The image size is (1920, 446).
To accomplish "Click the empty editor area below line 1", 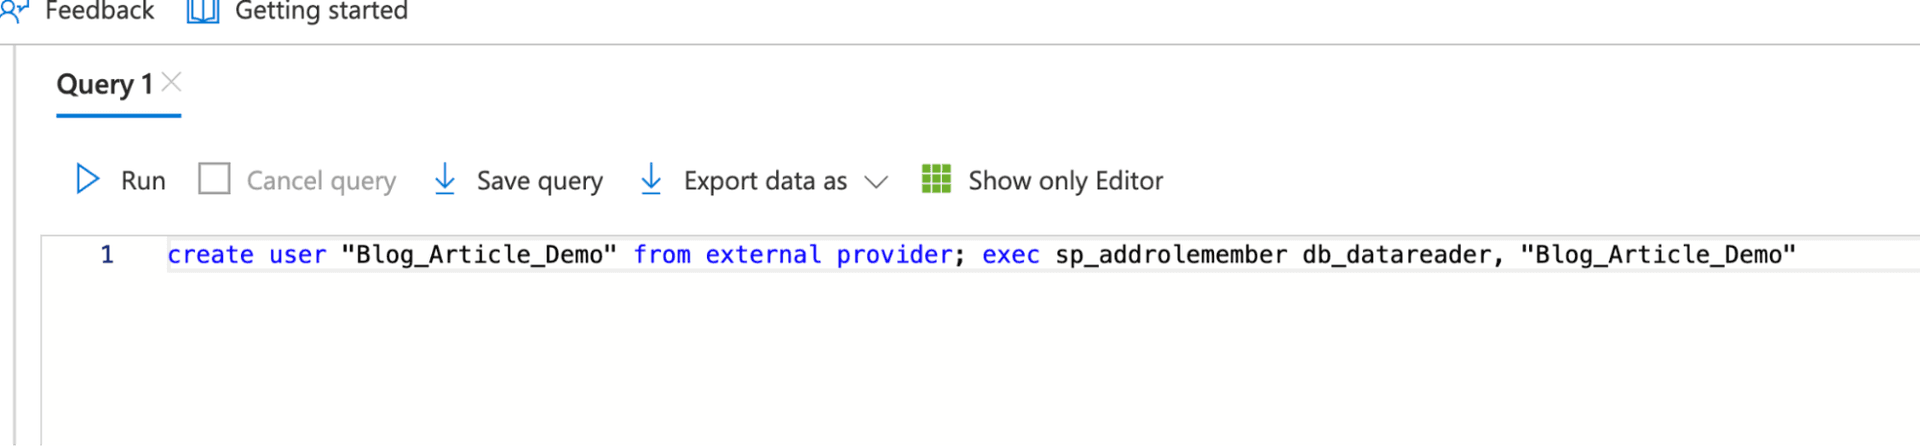I will 980,360.
